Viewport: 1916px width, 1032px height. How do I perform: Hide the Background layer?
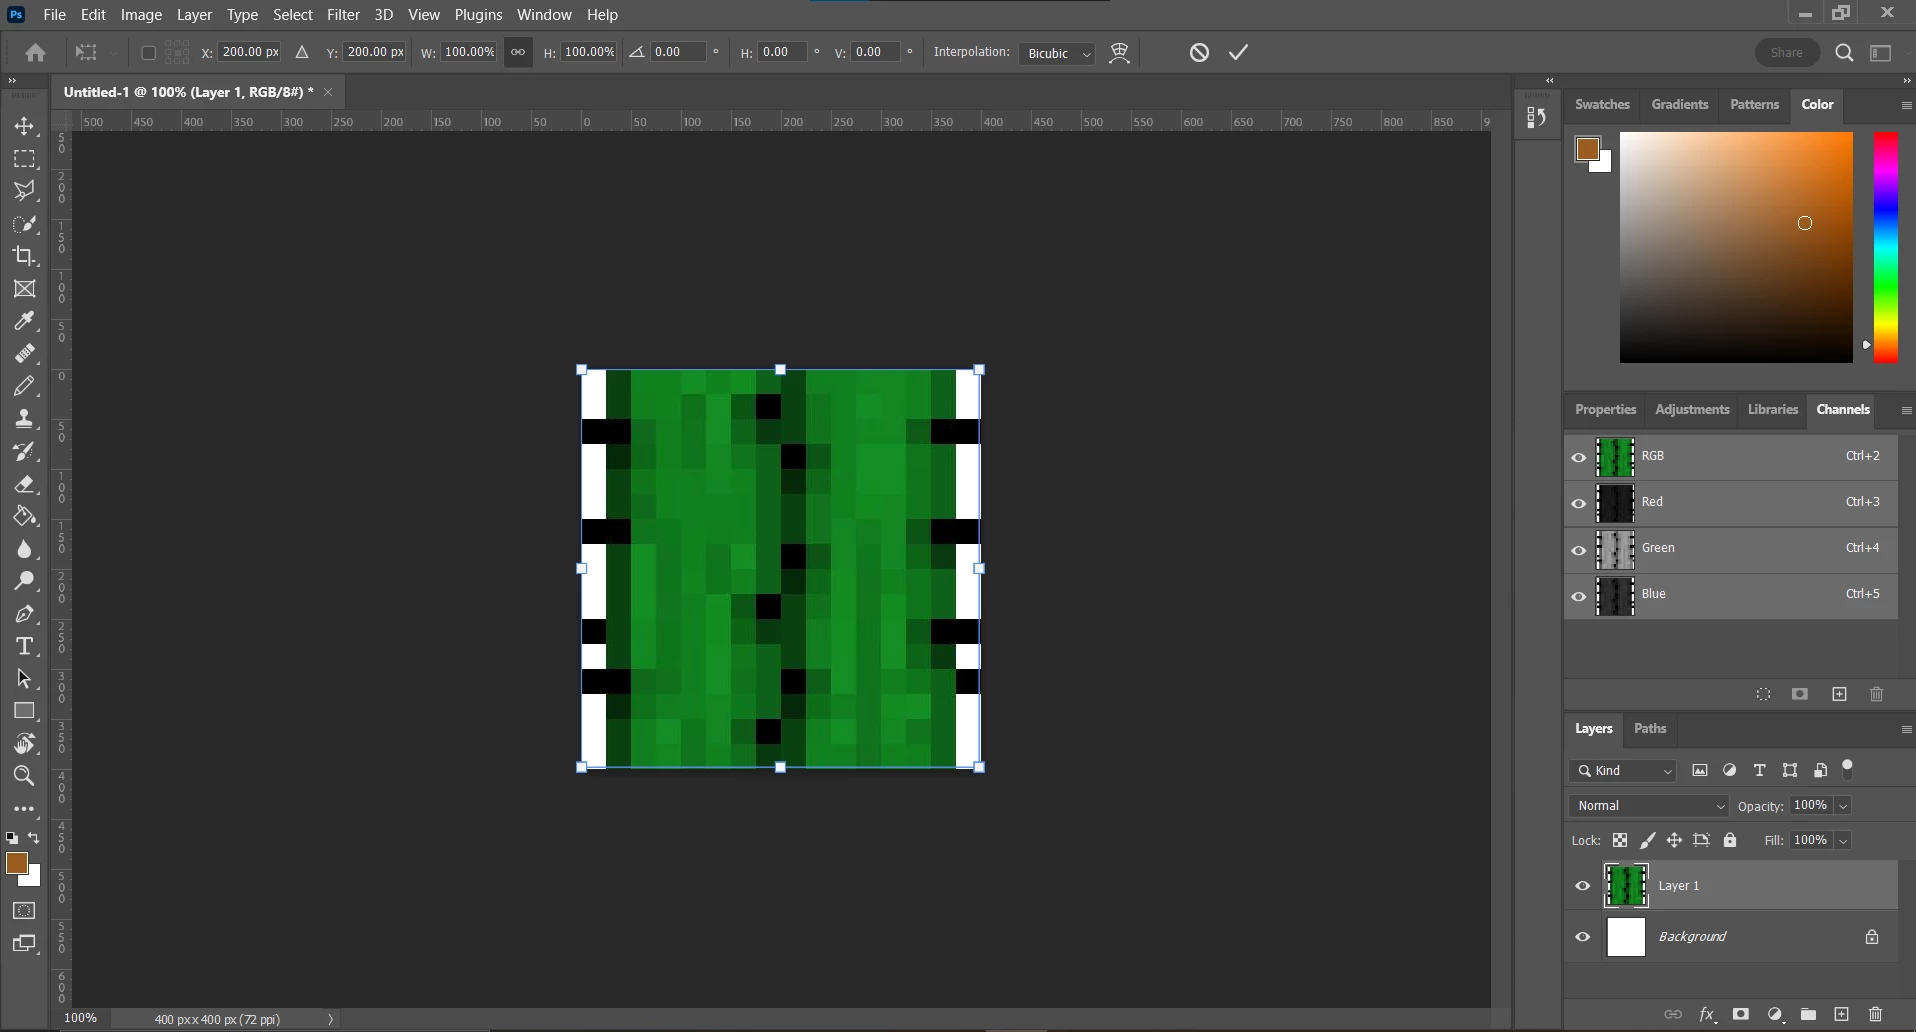point(1583,937)
